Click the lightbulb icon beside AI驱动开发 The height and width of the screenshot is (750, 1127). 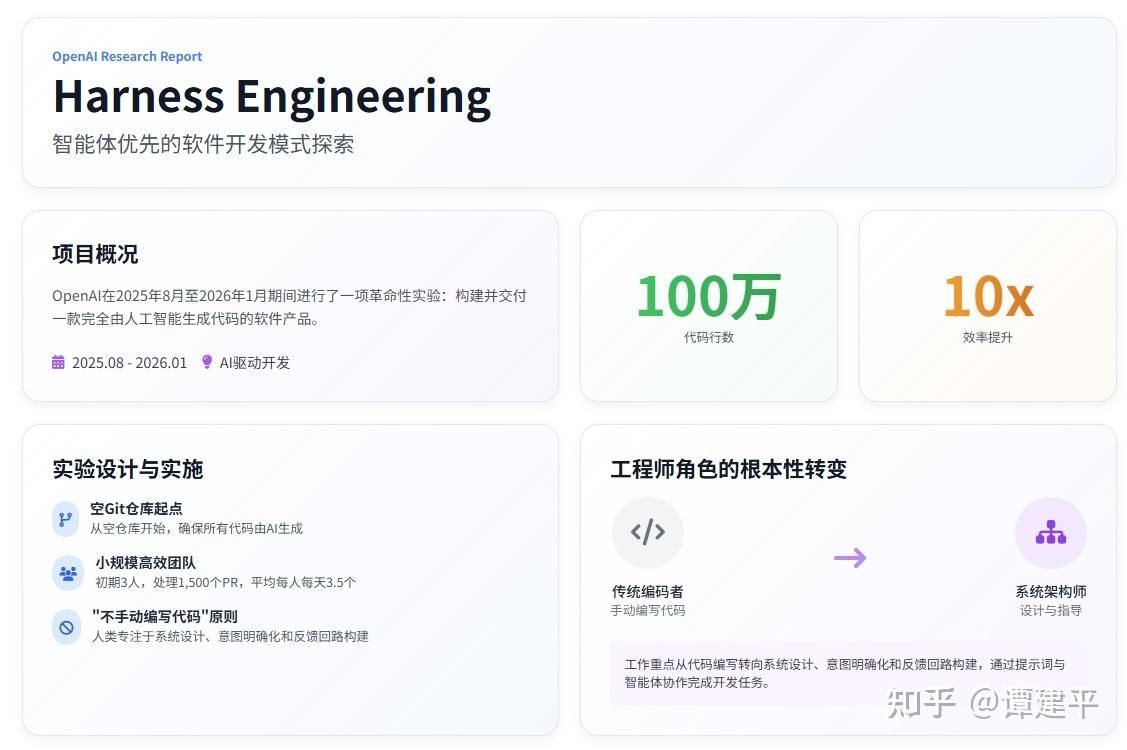207,362
